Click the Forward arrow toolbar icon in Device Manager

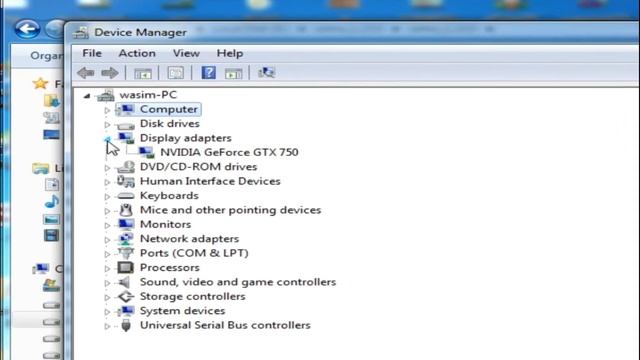coord(109,73)
